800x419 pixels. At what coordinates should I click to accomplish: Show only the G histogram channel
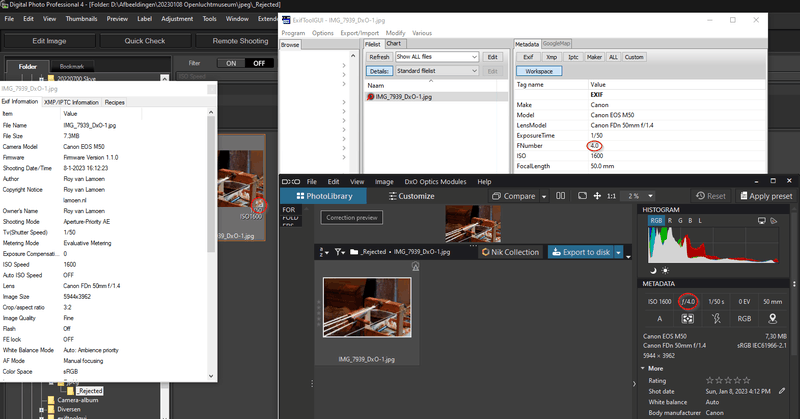pyautogui.click(x=680, y=220)
